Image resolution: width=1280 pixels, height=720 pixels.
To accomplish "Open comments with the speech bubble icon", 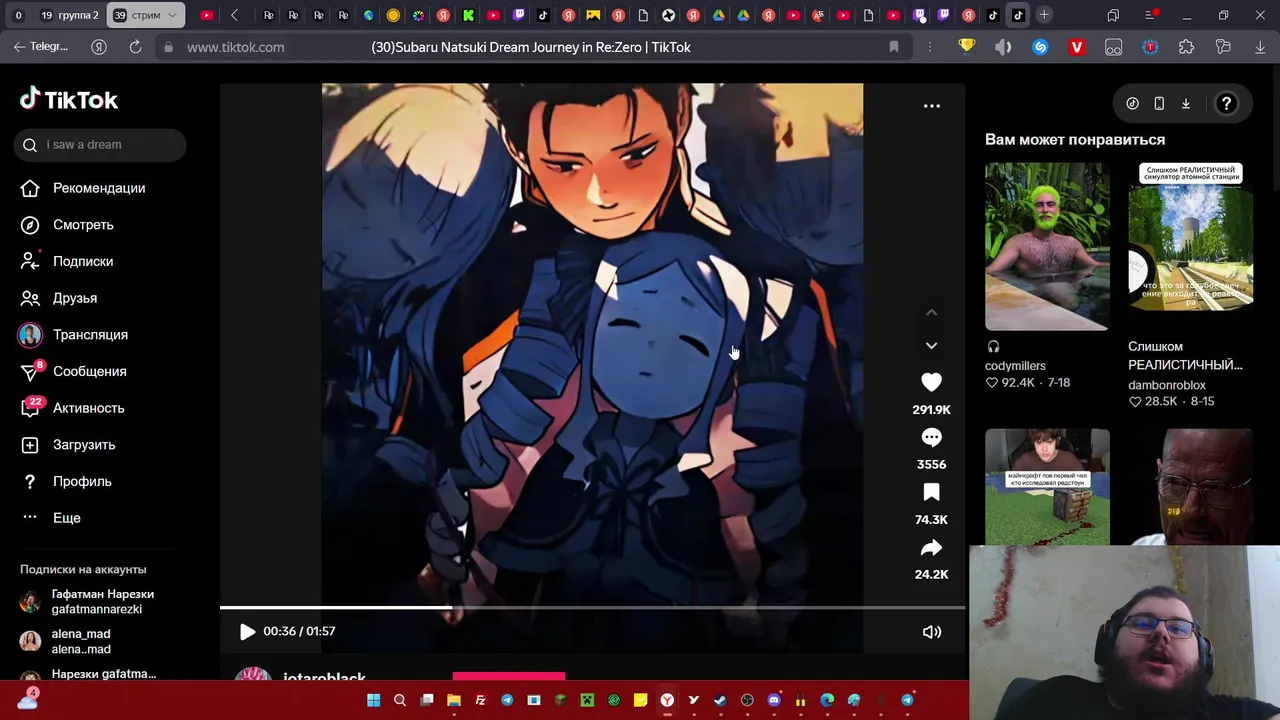I will click(931, 437).
